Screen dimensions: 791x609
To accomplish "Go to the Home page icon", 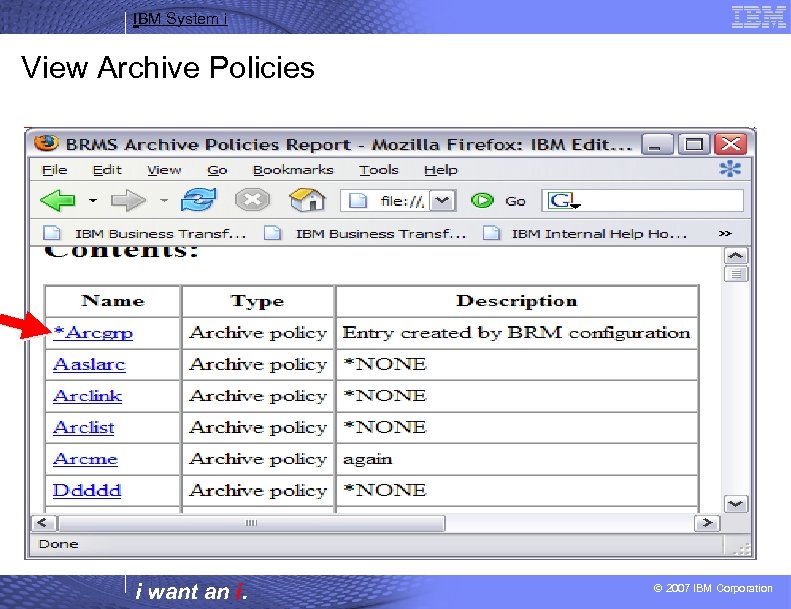I will pyautogui.click(x=307, y=199).
